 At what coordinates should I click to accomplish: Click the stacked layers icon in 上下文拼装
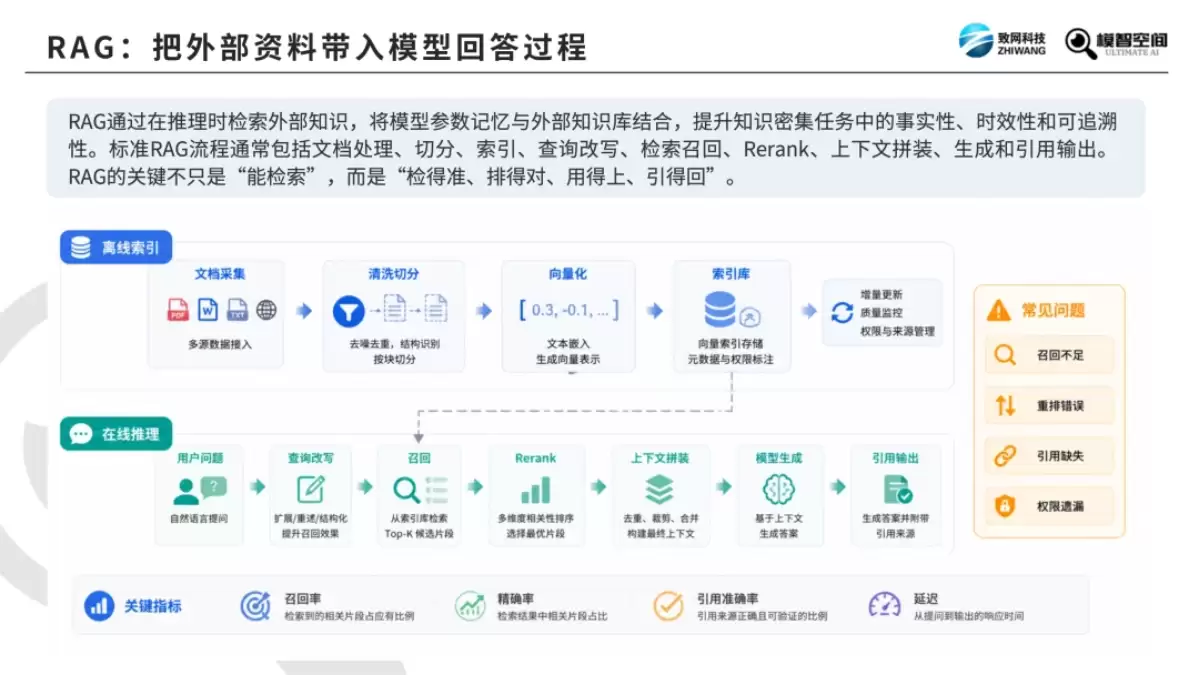pos(659,489)
